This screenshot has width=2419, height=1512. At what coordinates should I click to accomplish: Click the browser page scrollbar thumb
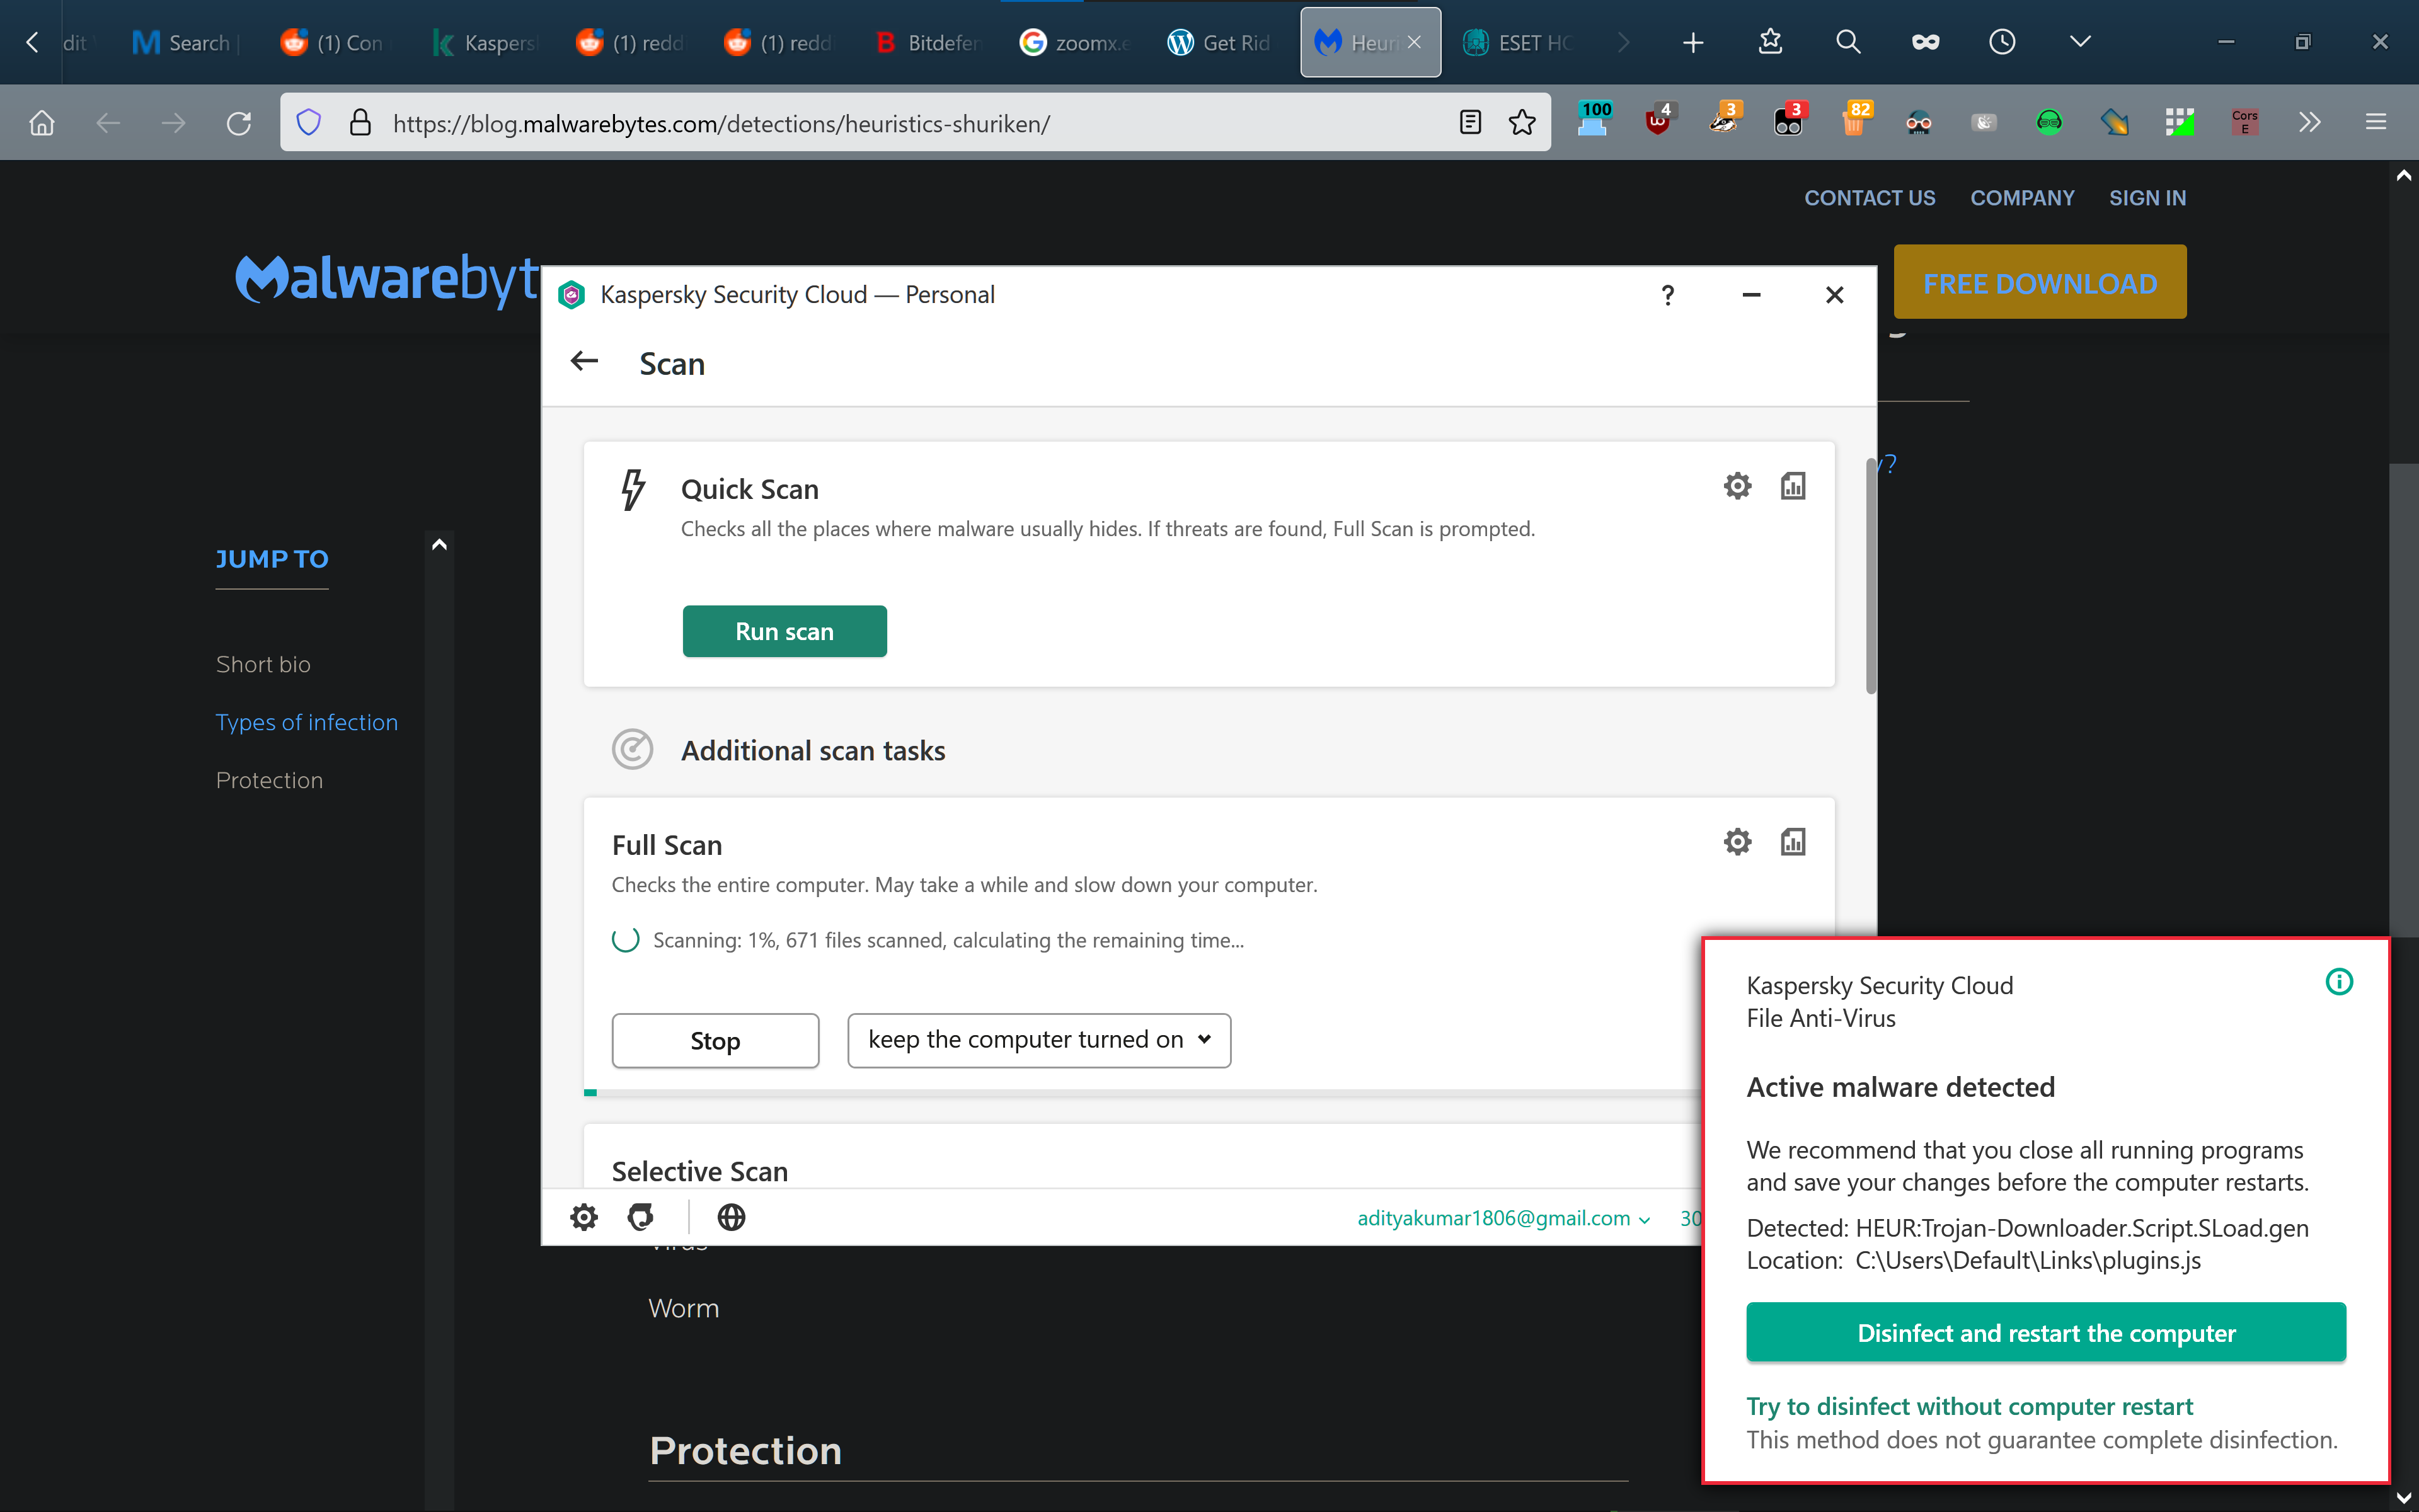[x=2403, y=700]
